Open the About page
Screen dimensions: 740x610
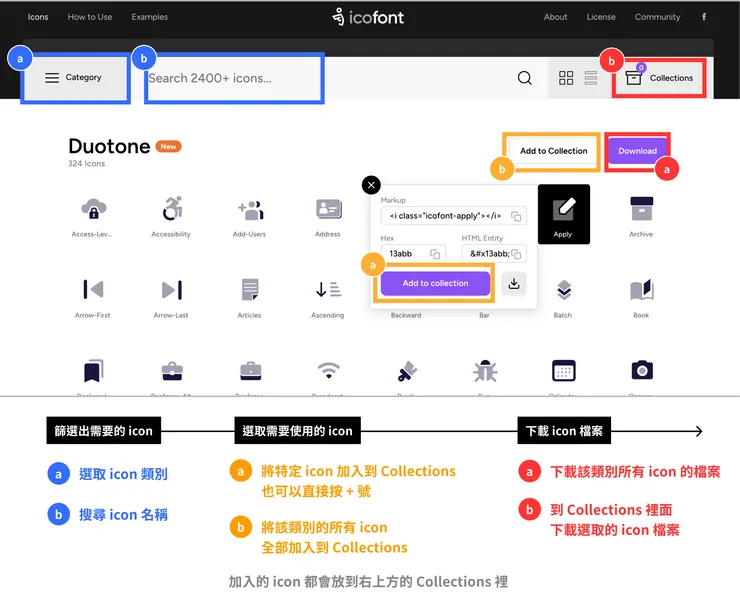[x=555, y=17]
